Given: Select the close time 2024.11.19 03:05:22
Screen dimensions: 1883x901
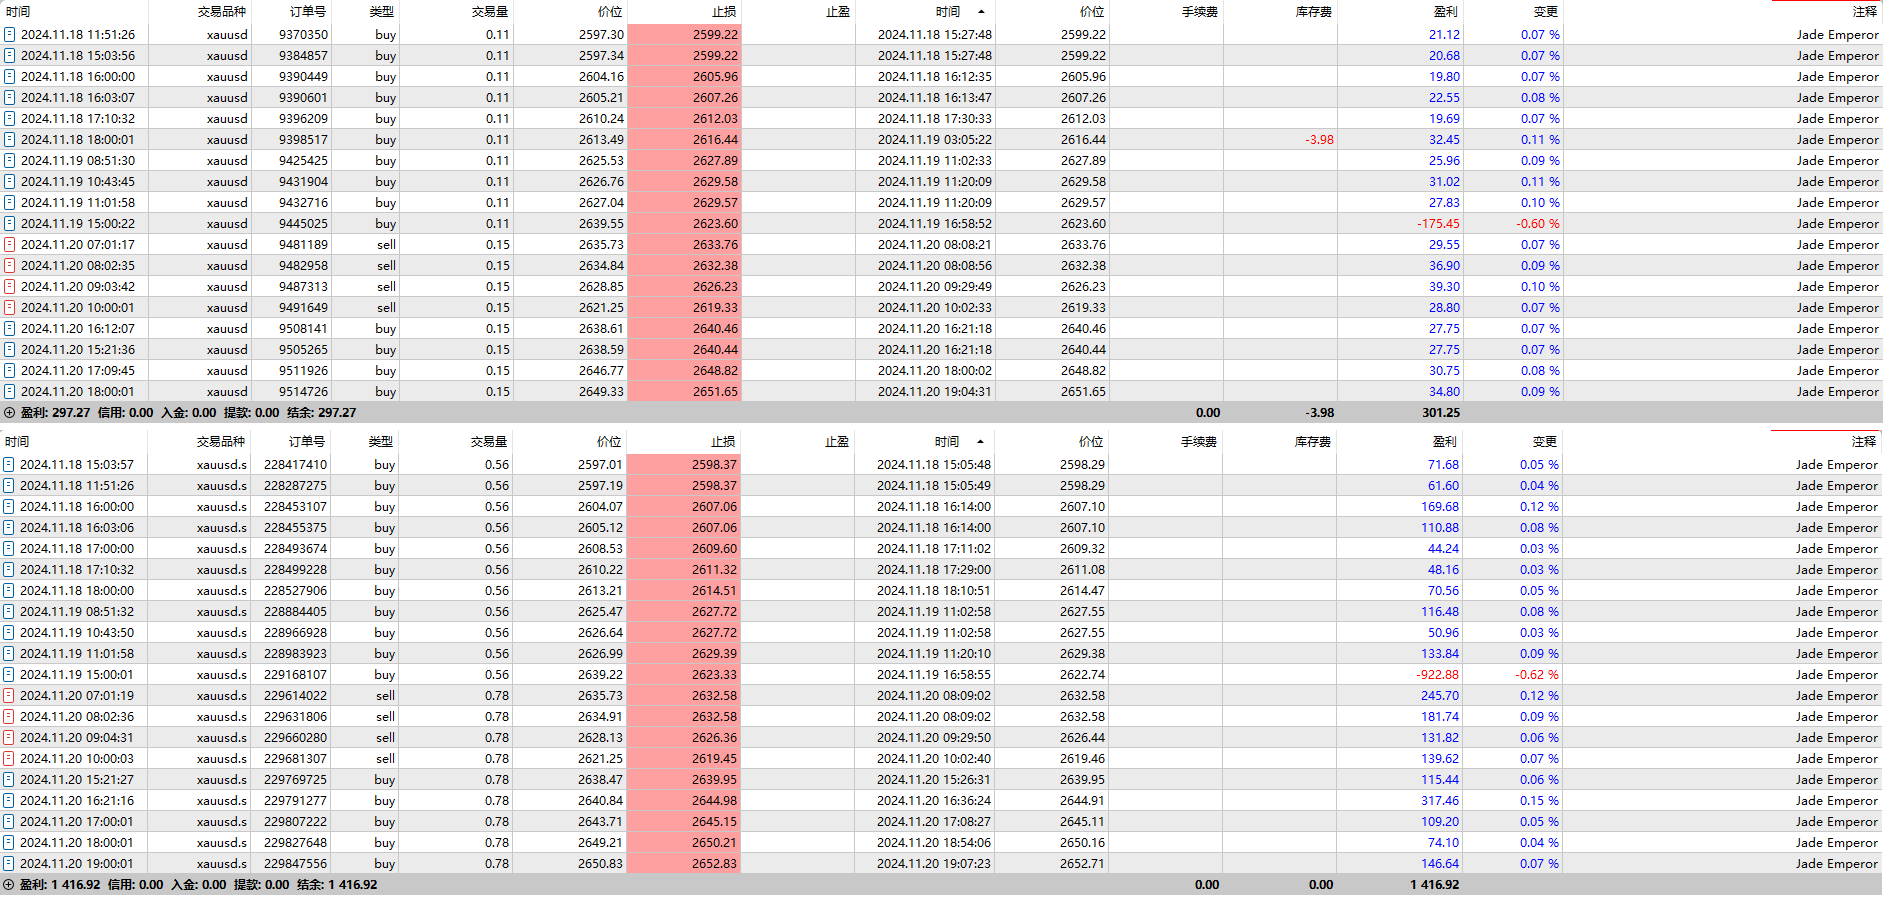Looking at the screenshot, I should pyautogui.click(x=935, y=140).
